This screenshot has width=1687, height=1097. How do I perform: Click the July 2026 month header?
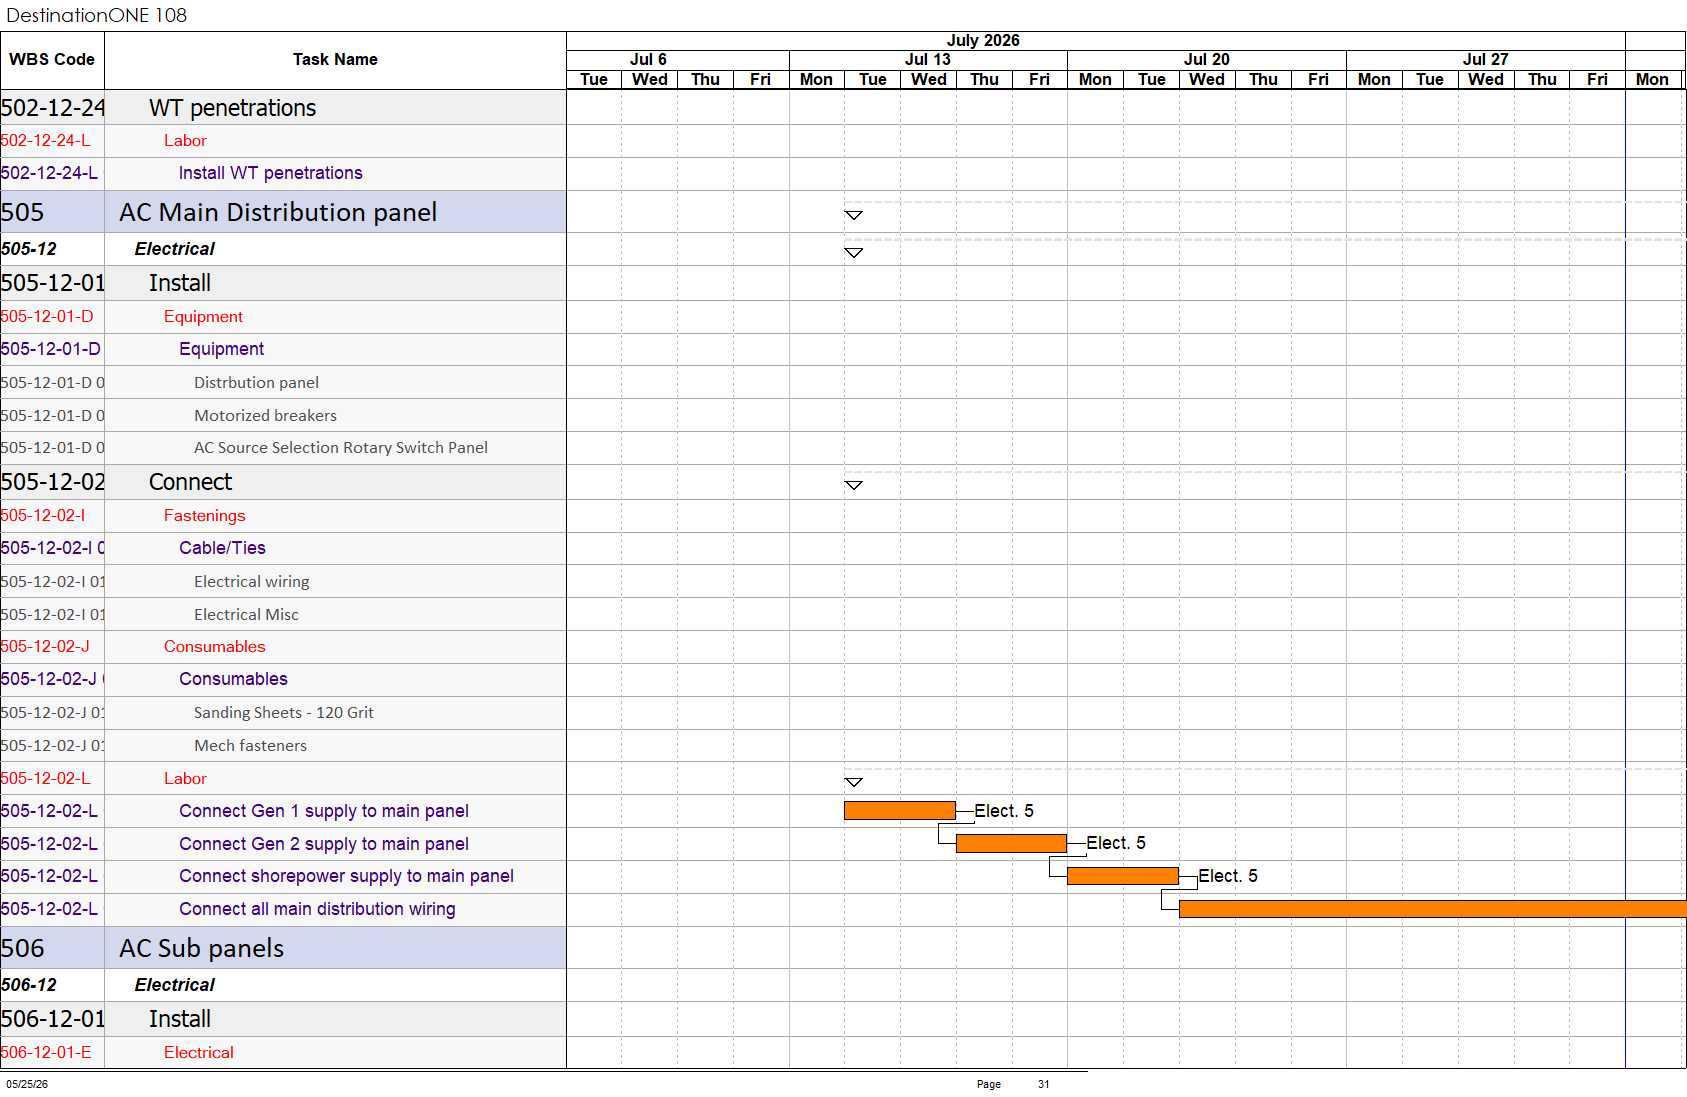983,41
